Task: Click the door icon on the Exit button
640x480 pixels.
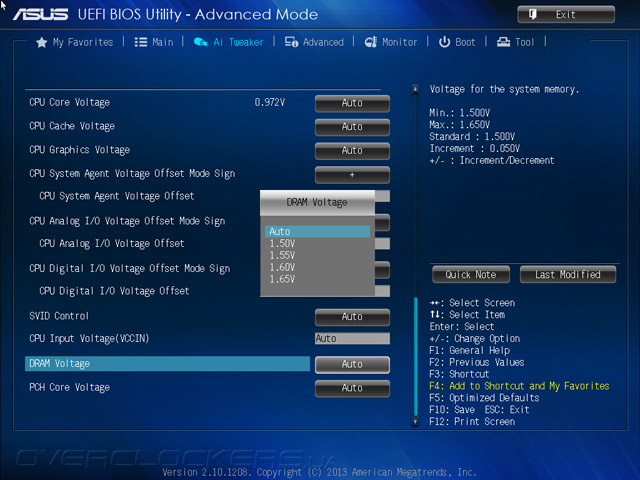Action: tap(533, 15)
